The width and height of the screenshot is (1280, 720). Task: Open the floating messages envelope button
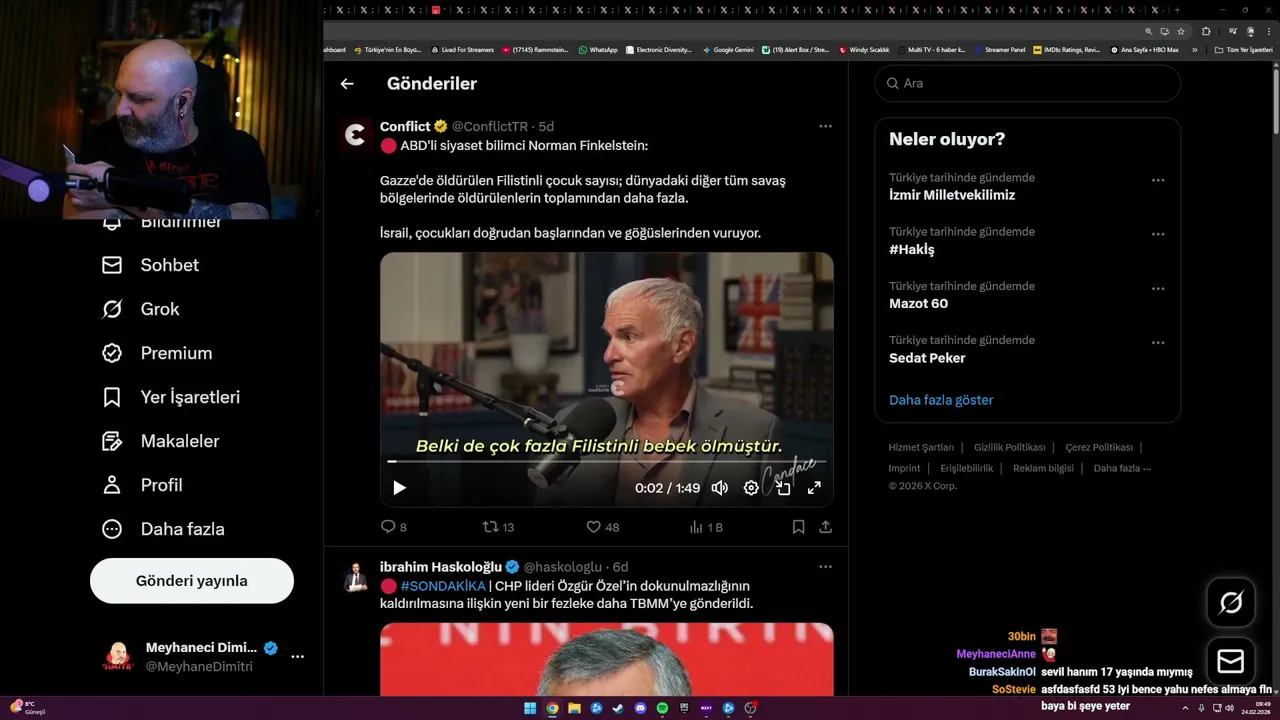pos(1231,661)
